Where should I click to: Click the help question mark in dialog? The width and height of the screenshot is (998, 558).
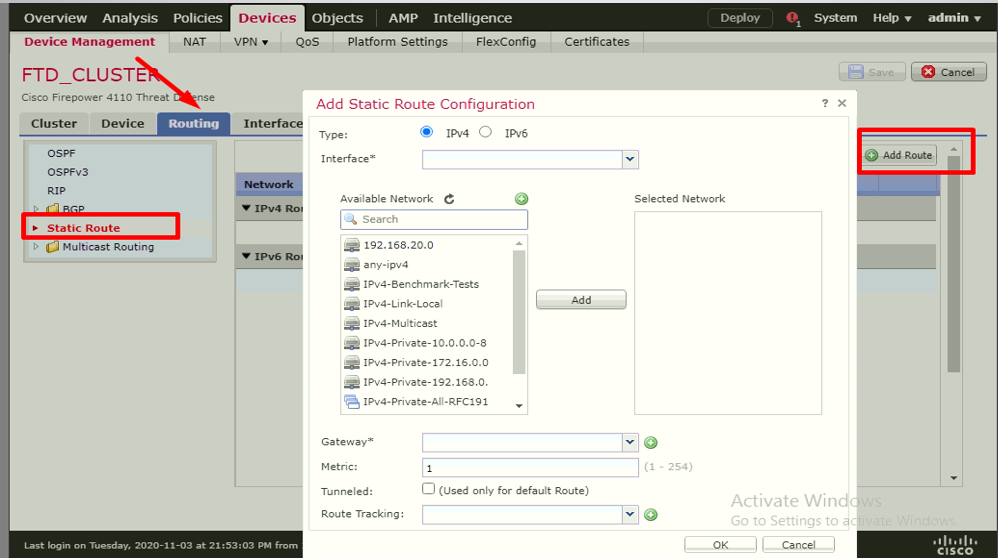tap(825, 103)
